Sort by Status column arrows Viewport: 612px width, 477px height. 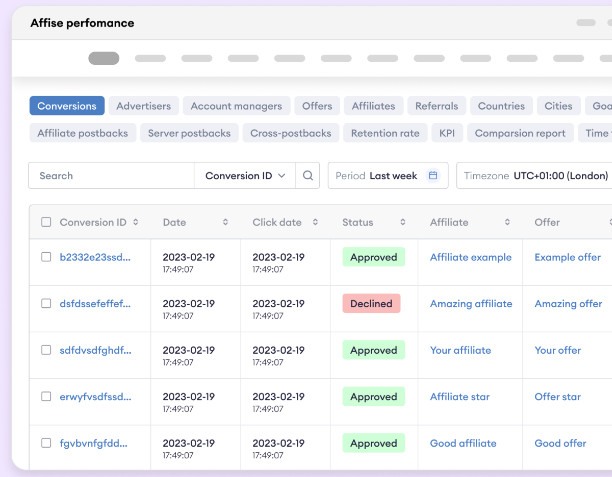pos(402,222)
